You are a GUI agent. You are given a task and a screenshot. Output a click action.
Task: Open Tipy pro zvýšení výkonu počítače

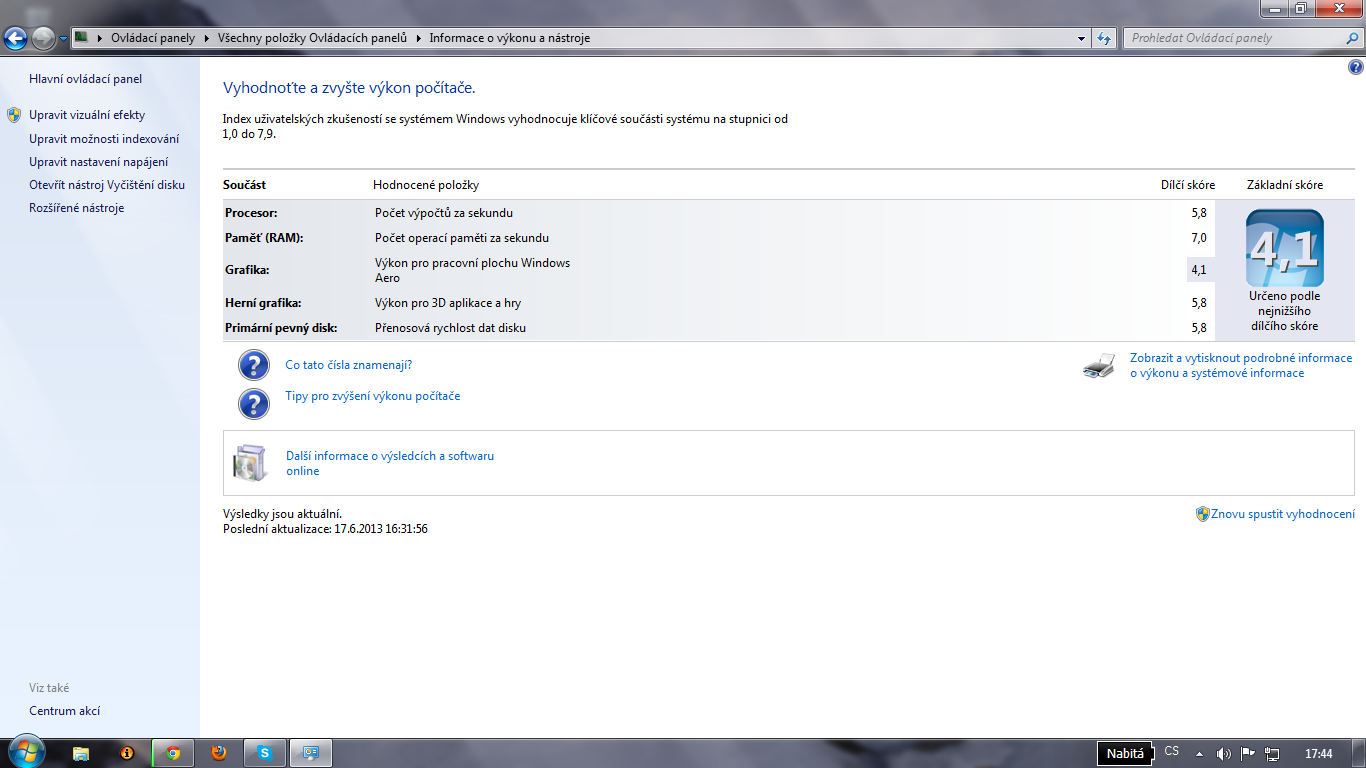pyautogui.click(x=373, y=396)
